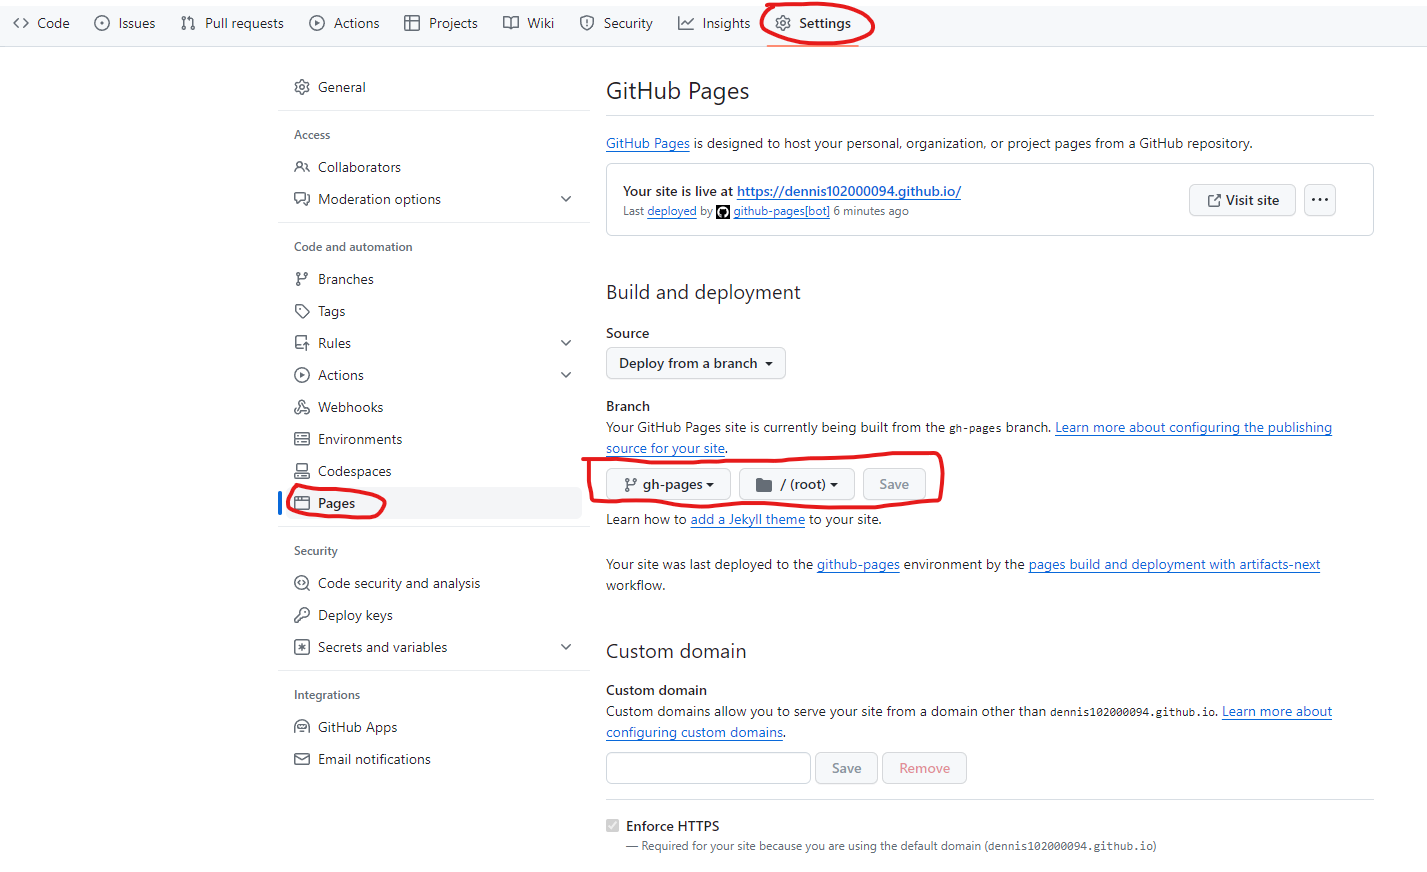Click Save next to folder dropdown
1427x872 pixels.
tap(894, 484)
